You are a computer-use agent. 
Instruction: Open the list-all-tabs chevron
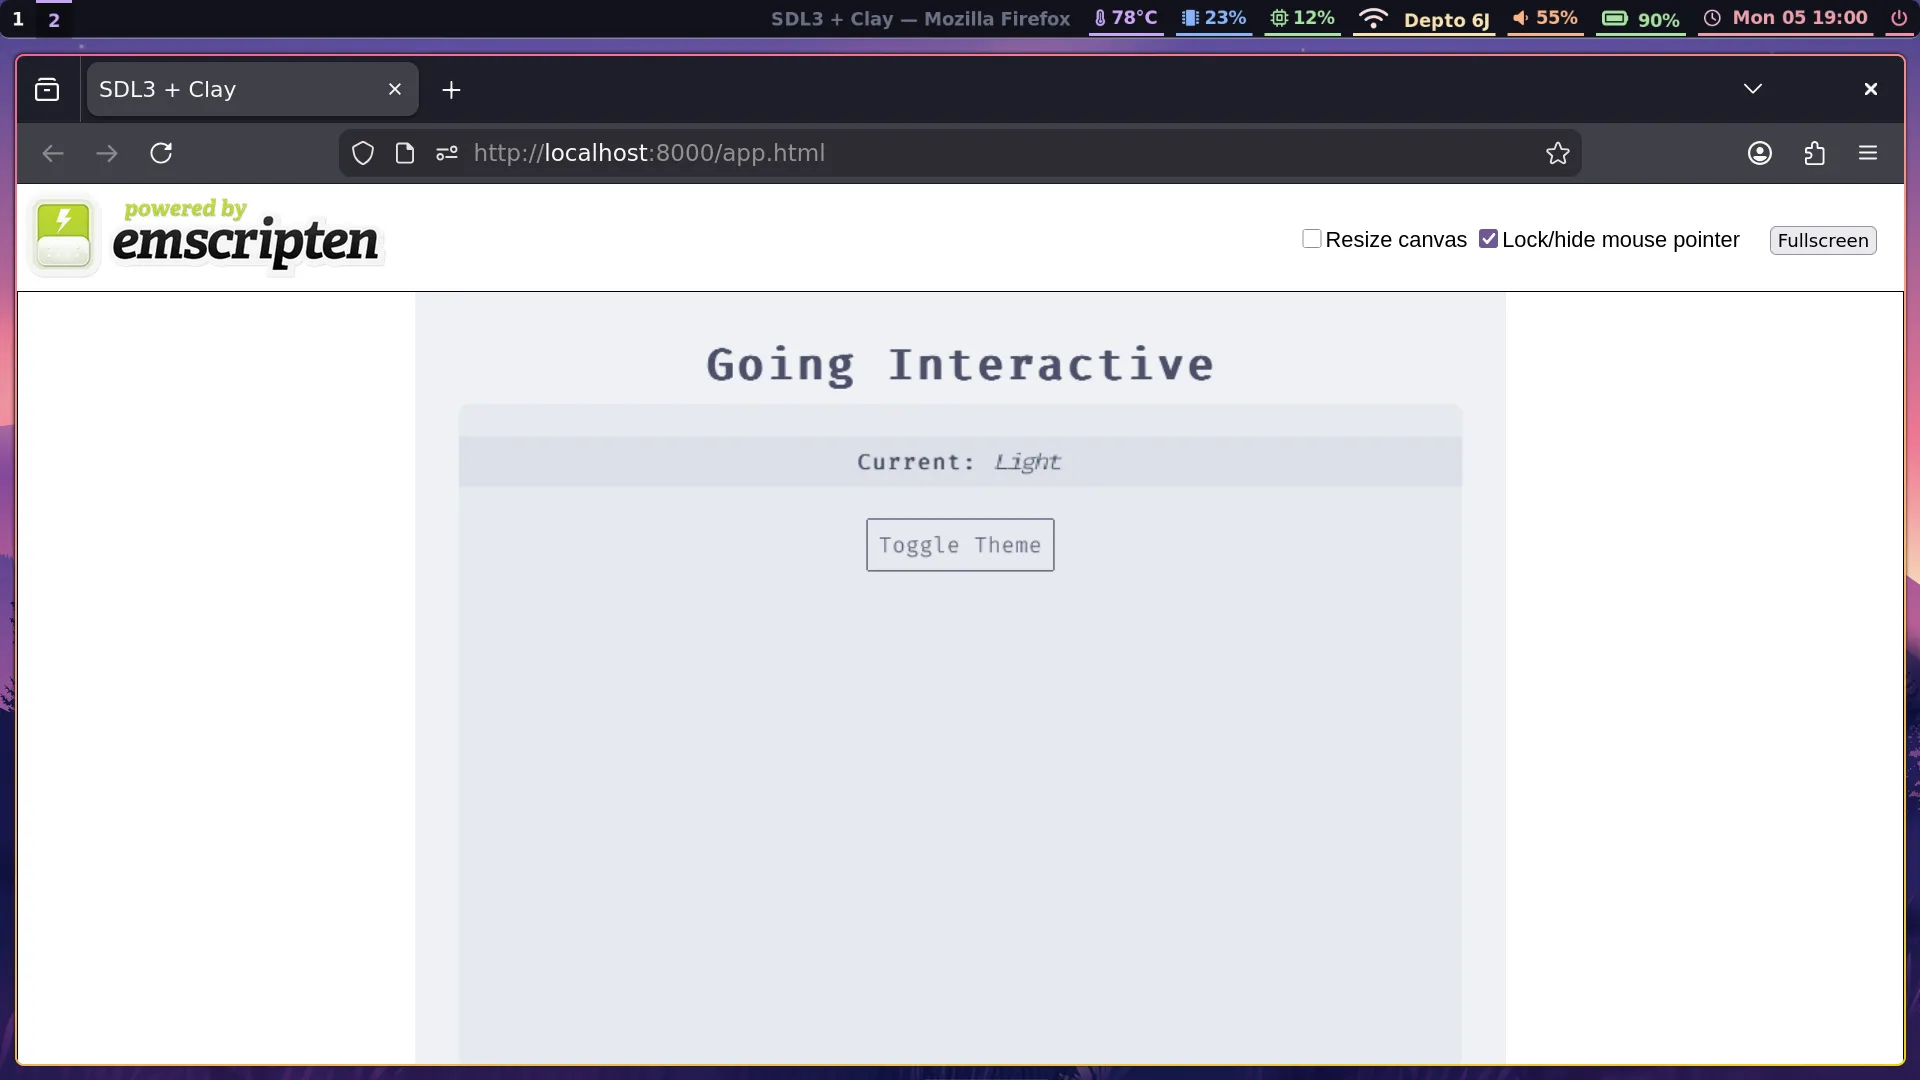pyautogui.click(x=1753, y=88)
